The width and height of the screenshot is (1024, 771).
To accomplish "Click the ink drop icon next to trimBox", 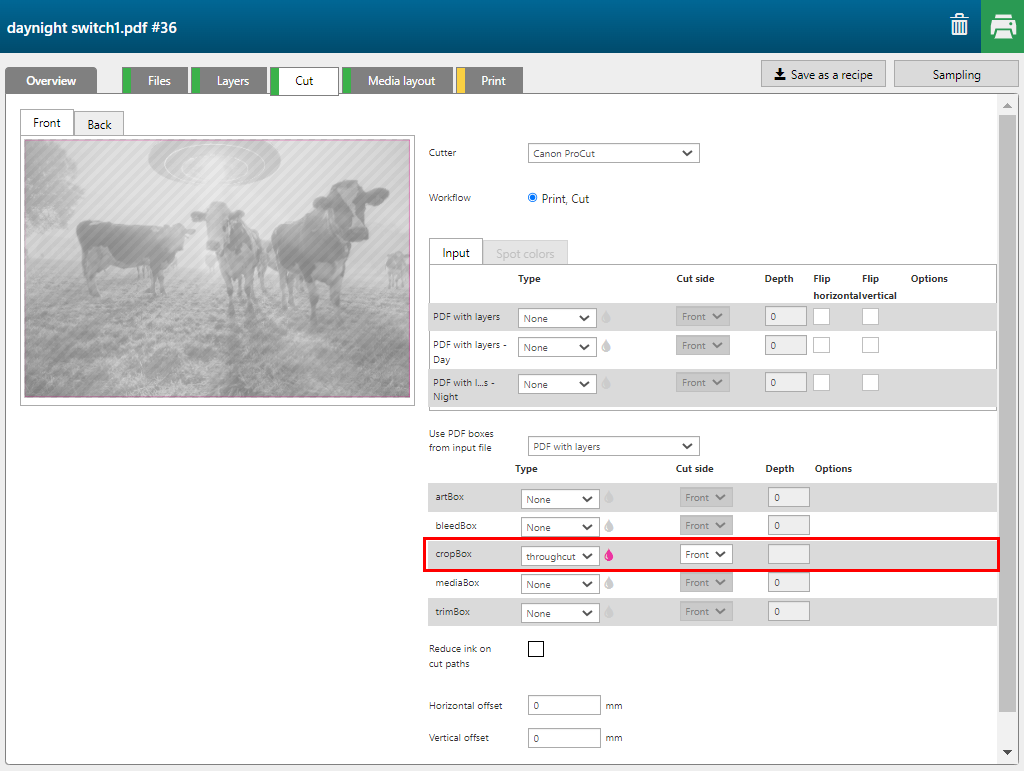I will [x=609, y=612].
